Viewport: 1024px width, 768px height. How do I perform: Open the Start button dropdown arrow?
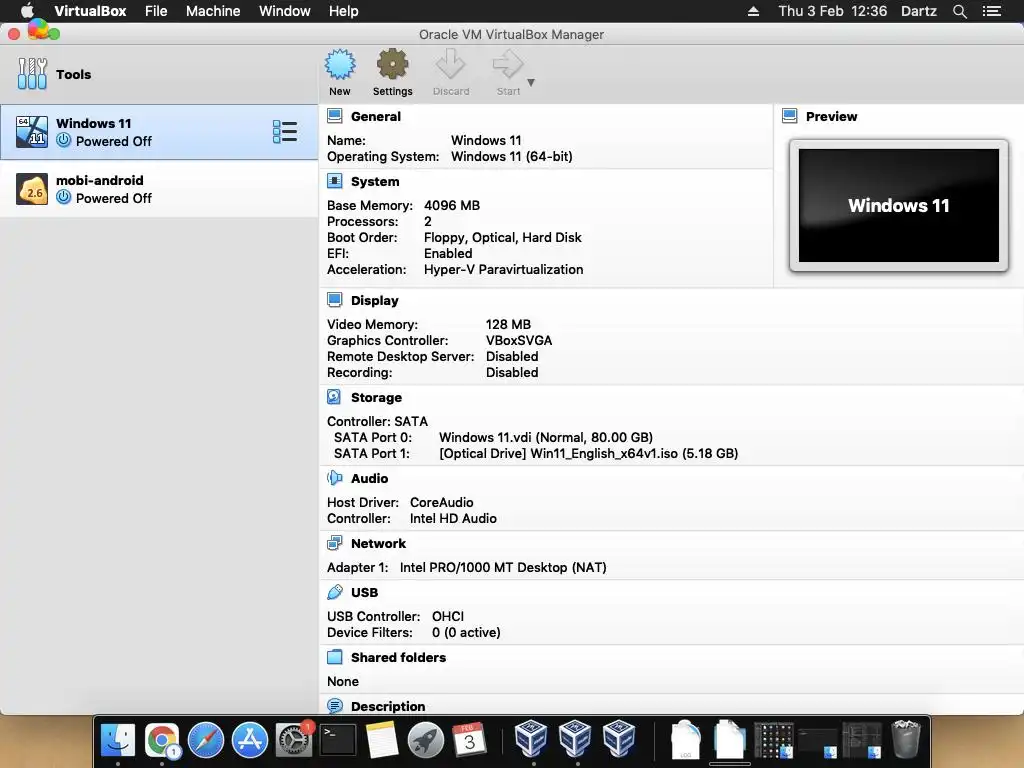click(x=531, y=82)
